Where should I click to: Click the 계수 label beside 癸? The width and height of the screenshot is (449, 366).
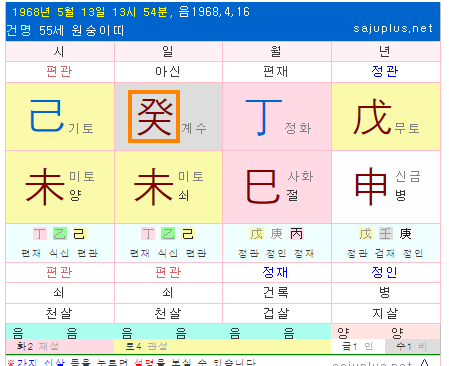coord(194,128)
